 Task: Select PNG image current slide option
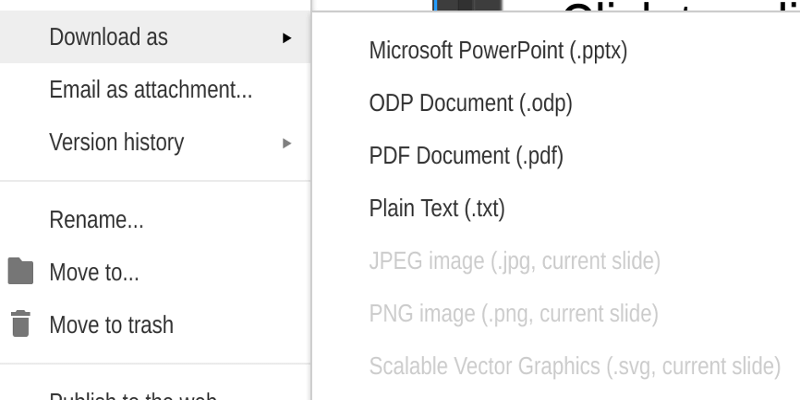tap(513, 313)
